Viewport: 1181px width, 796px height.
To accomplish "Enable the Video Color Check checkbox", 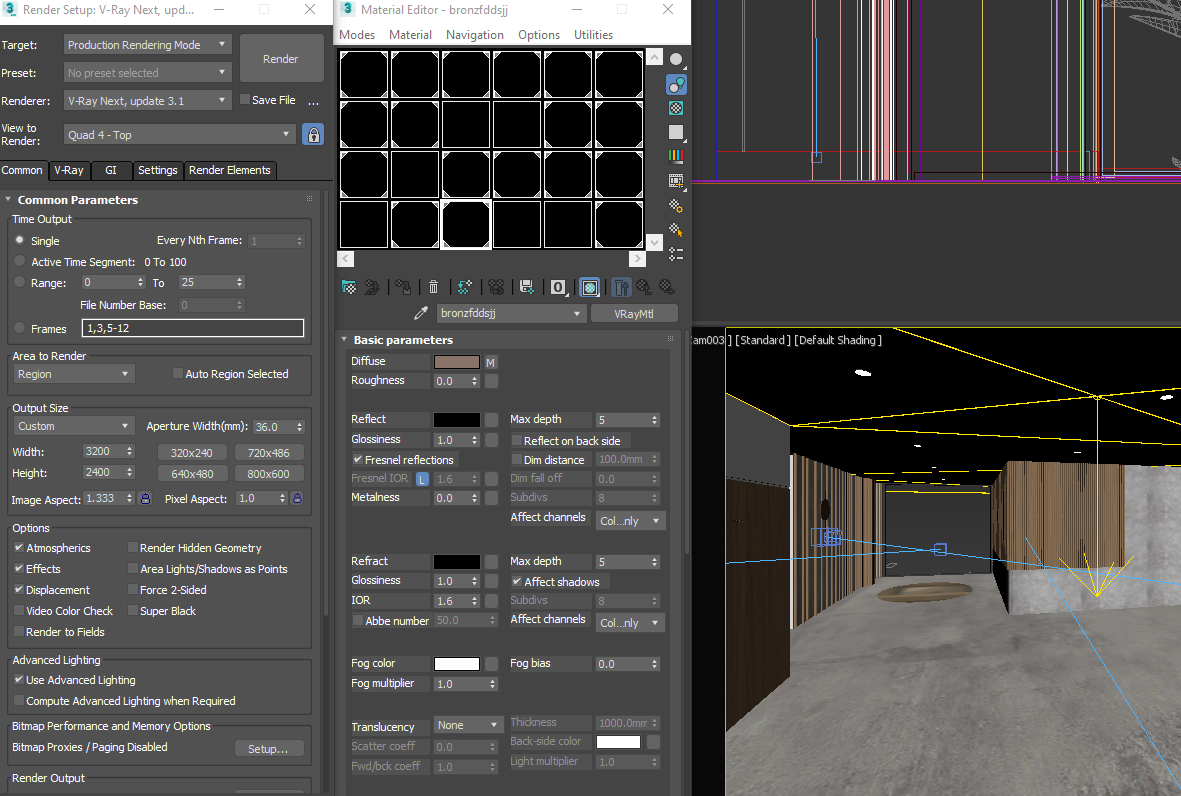I will 19,611.
